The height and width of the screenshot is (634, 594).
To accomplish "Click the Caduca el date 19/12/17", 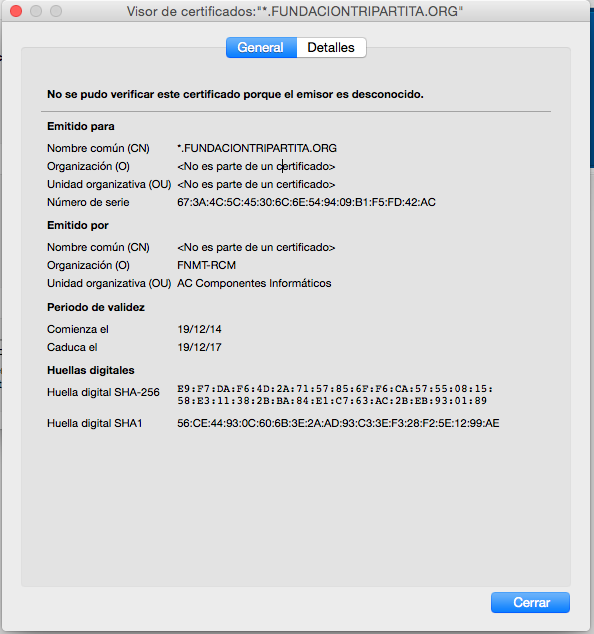I will click(x=199, y=347).
